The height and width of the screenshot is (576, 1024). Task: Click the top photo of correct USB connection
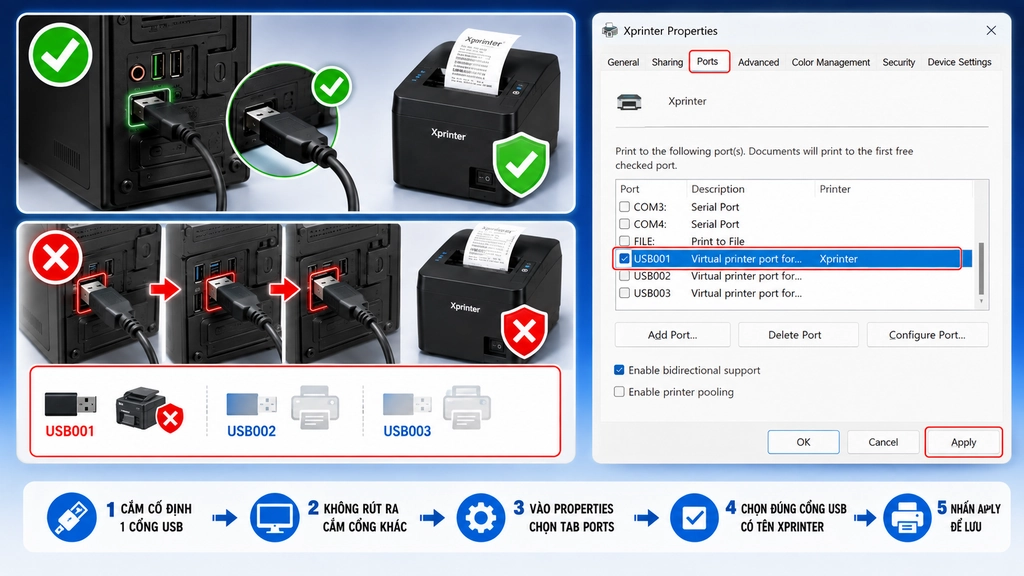[296, 113]
